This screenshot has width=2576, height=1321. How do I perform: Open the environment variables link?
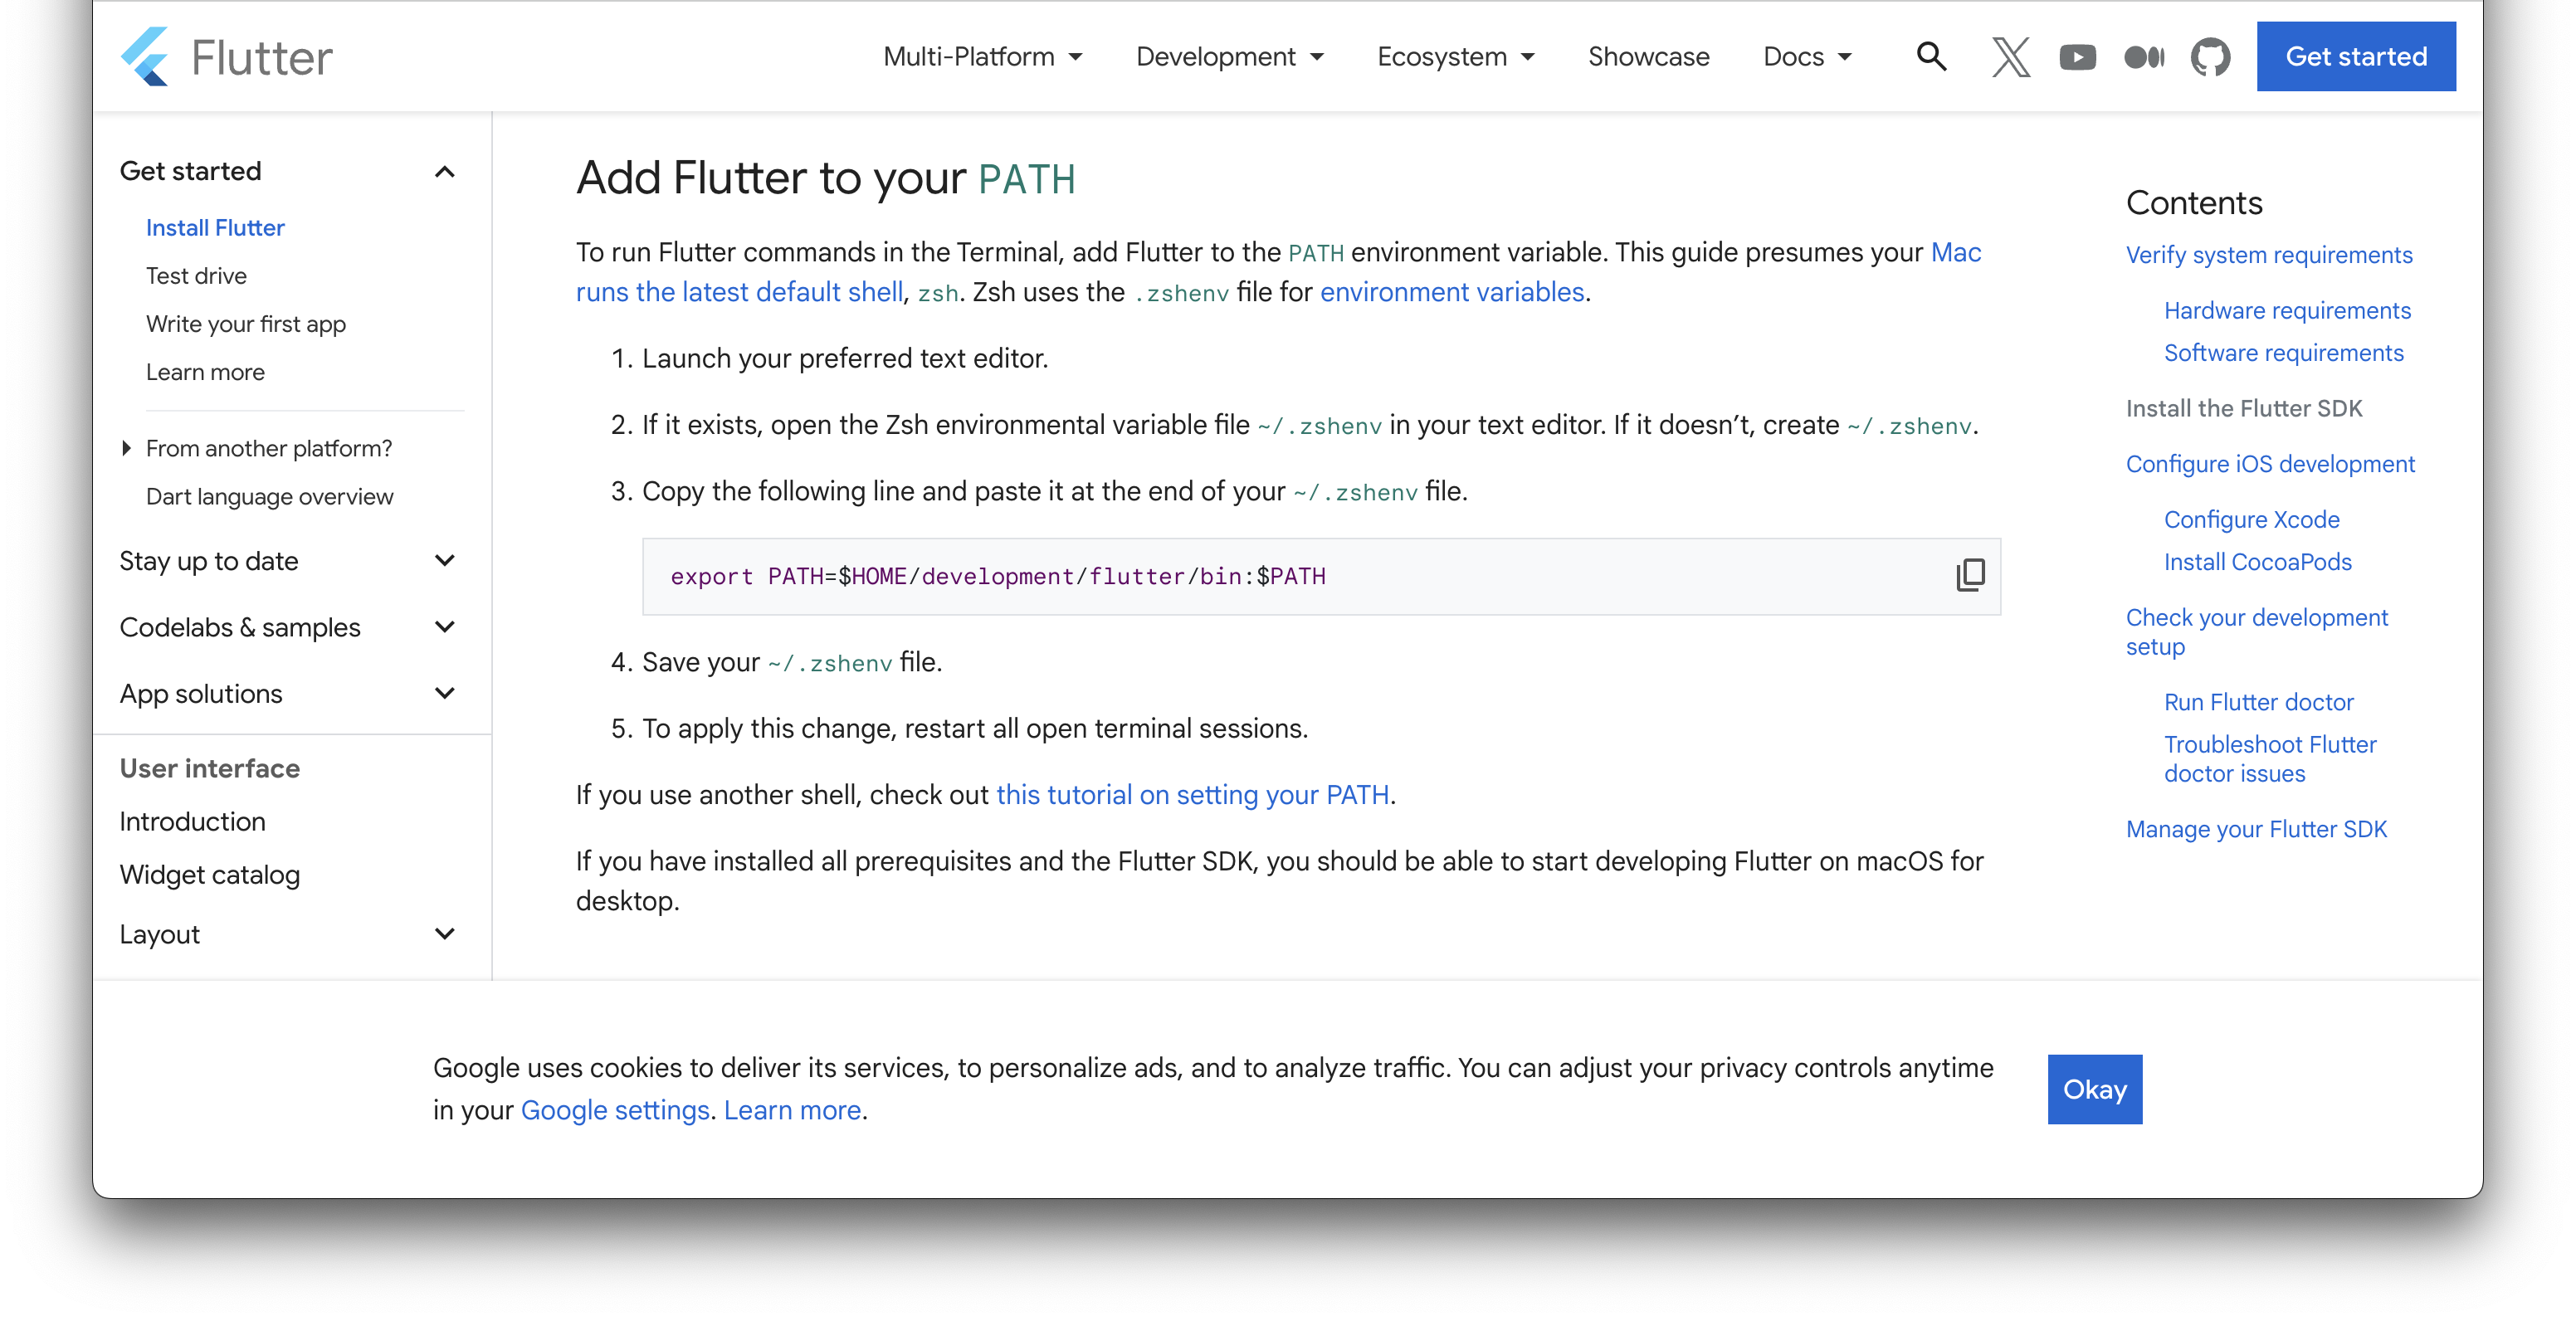point(1452,292)
